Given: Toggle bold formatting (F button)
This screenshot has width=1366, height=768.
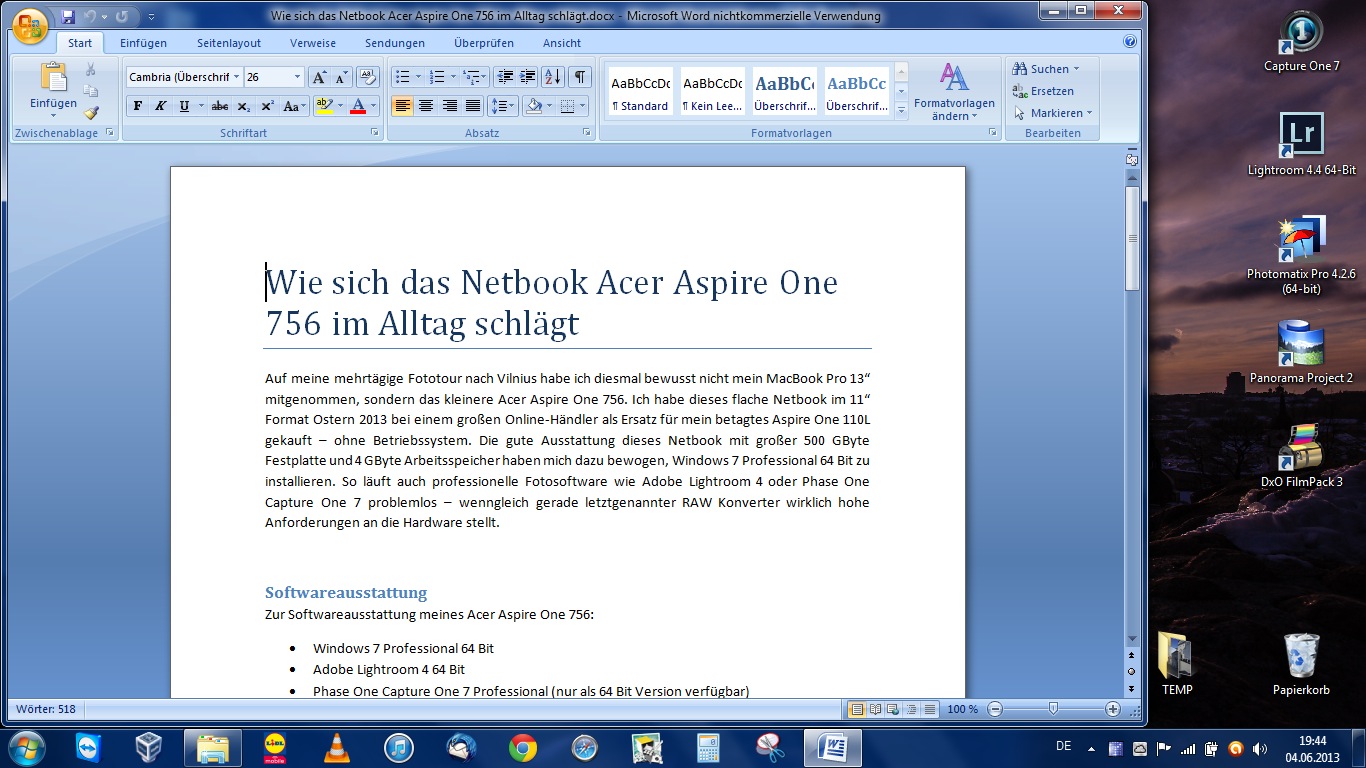Looking at the screenshot, I should coord(137,106).
